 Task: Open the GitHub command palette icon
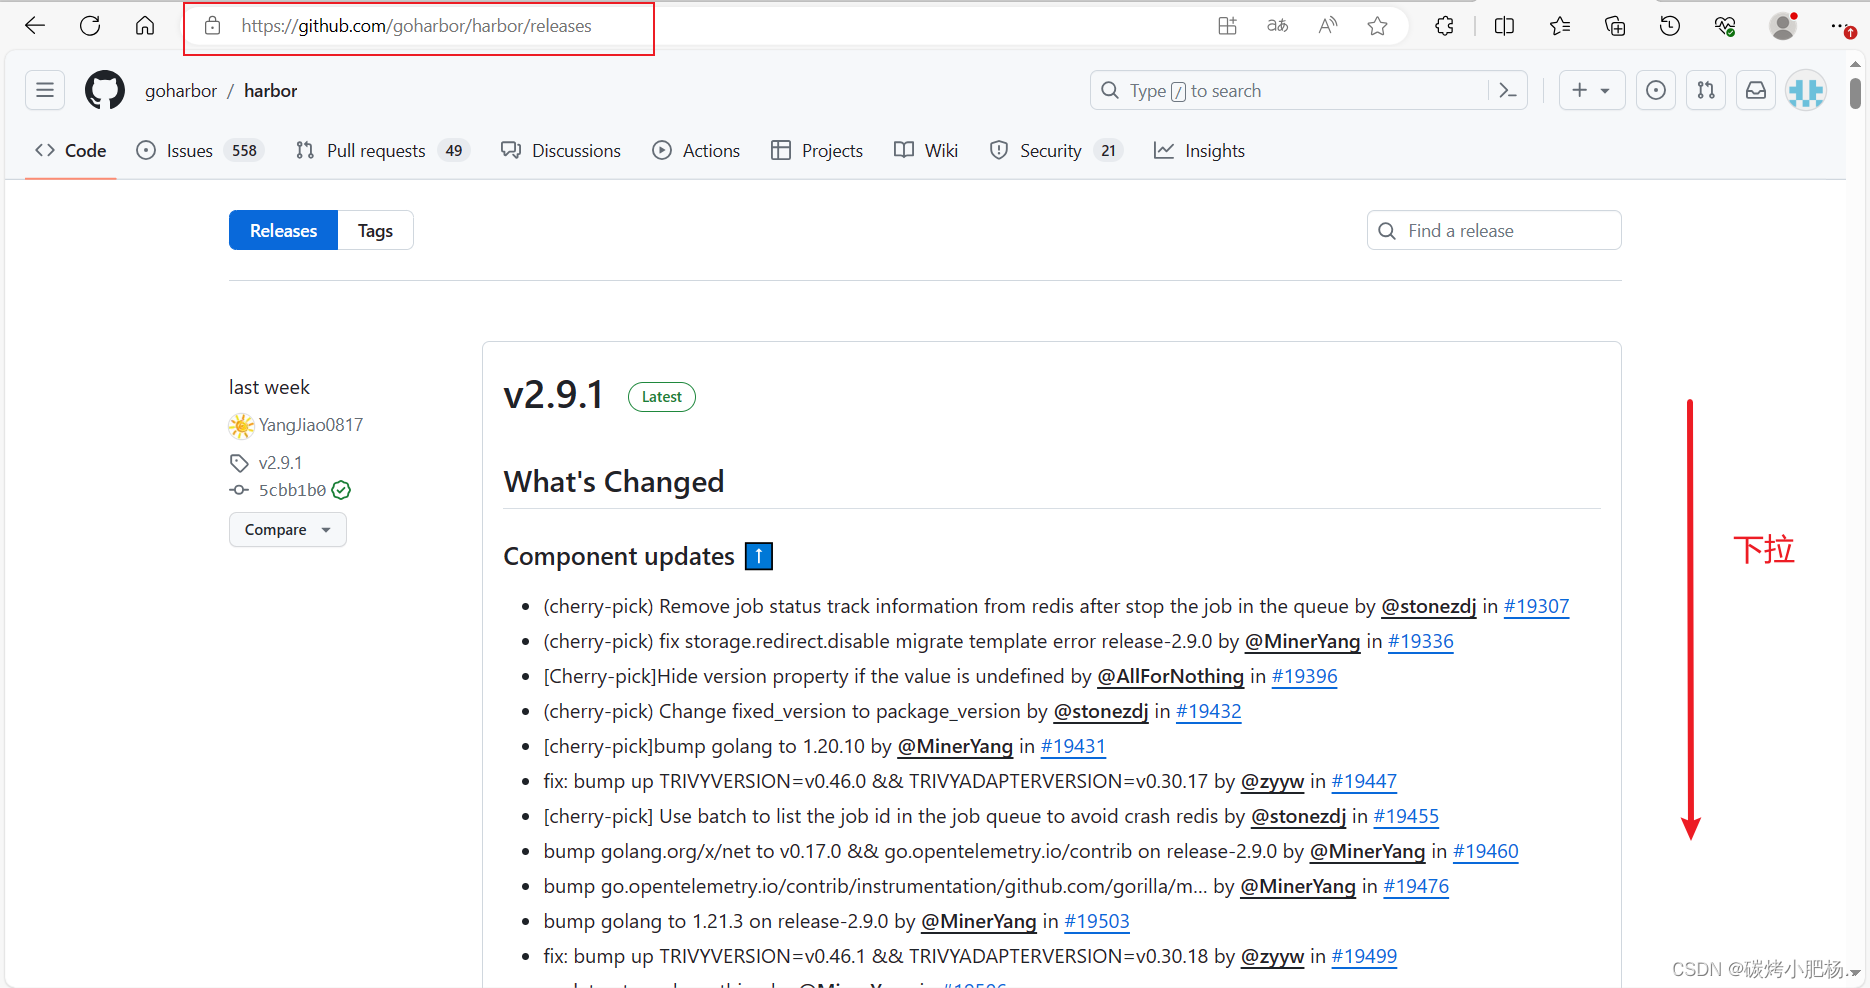pyautogui.click(x=1508, y=91)
